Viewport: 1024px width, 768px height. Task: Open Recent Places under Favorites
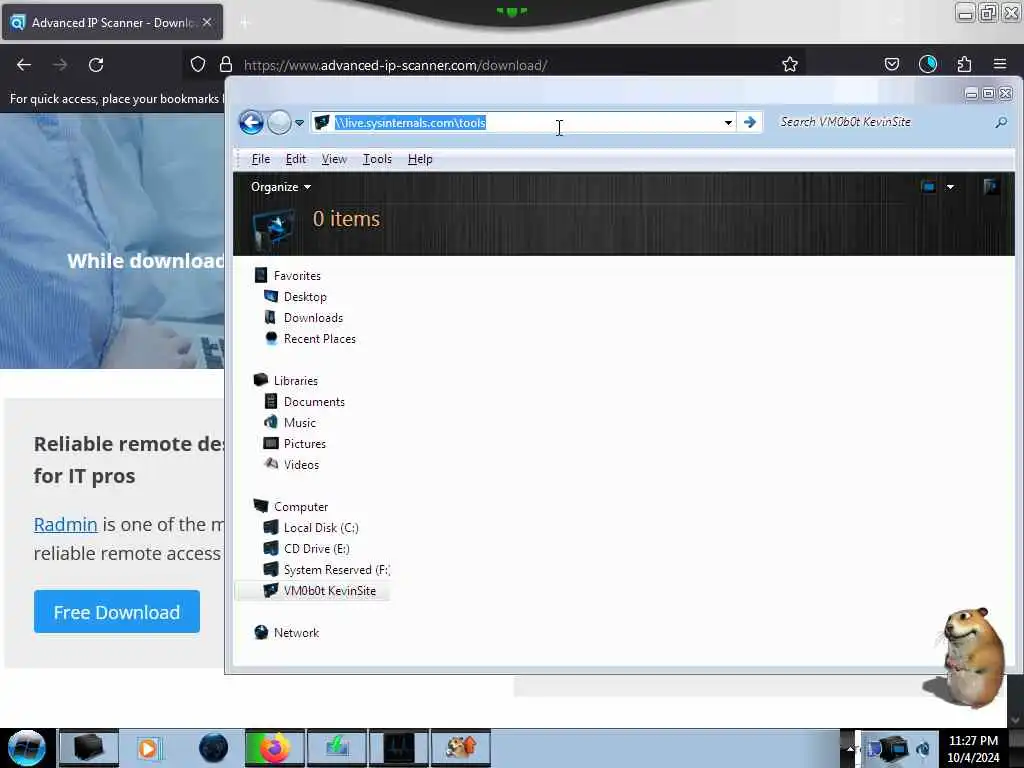[320, 338]
